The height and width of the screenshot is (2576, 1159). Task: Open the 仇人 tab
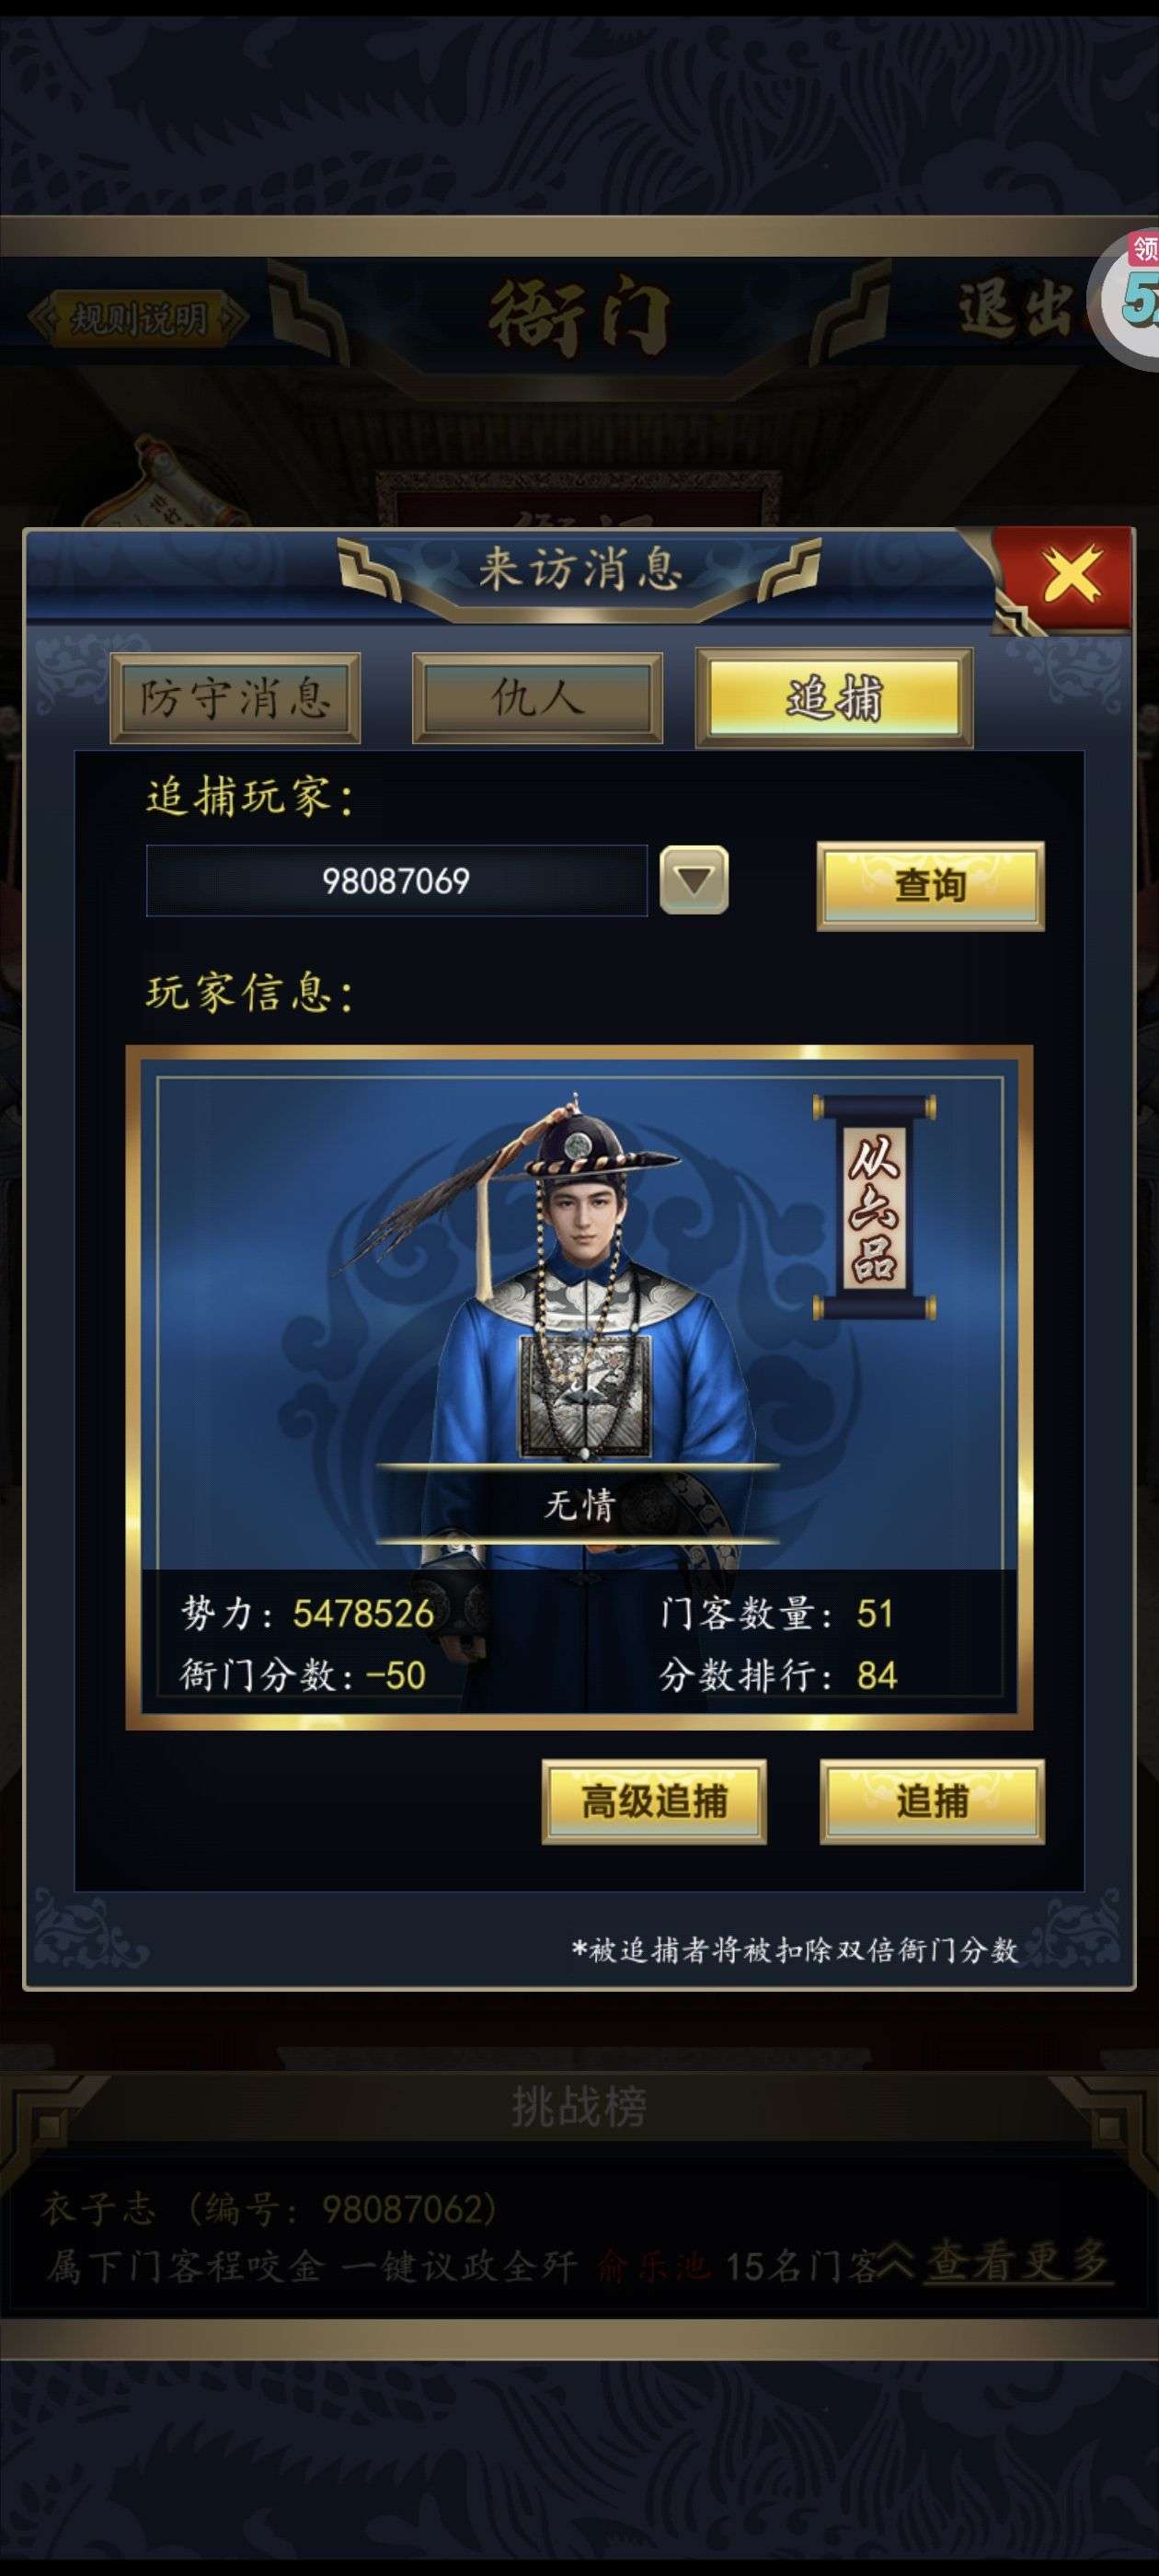click(537, 698)
